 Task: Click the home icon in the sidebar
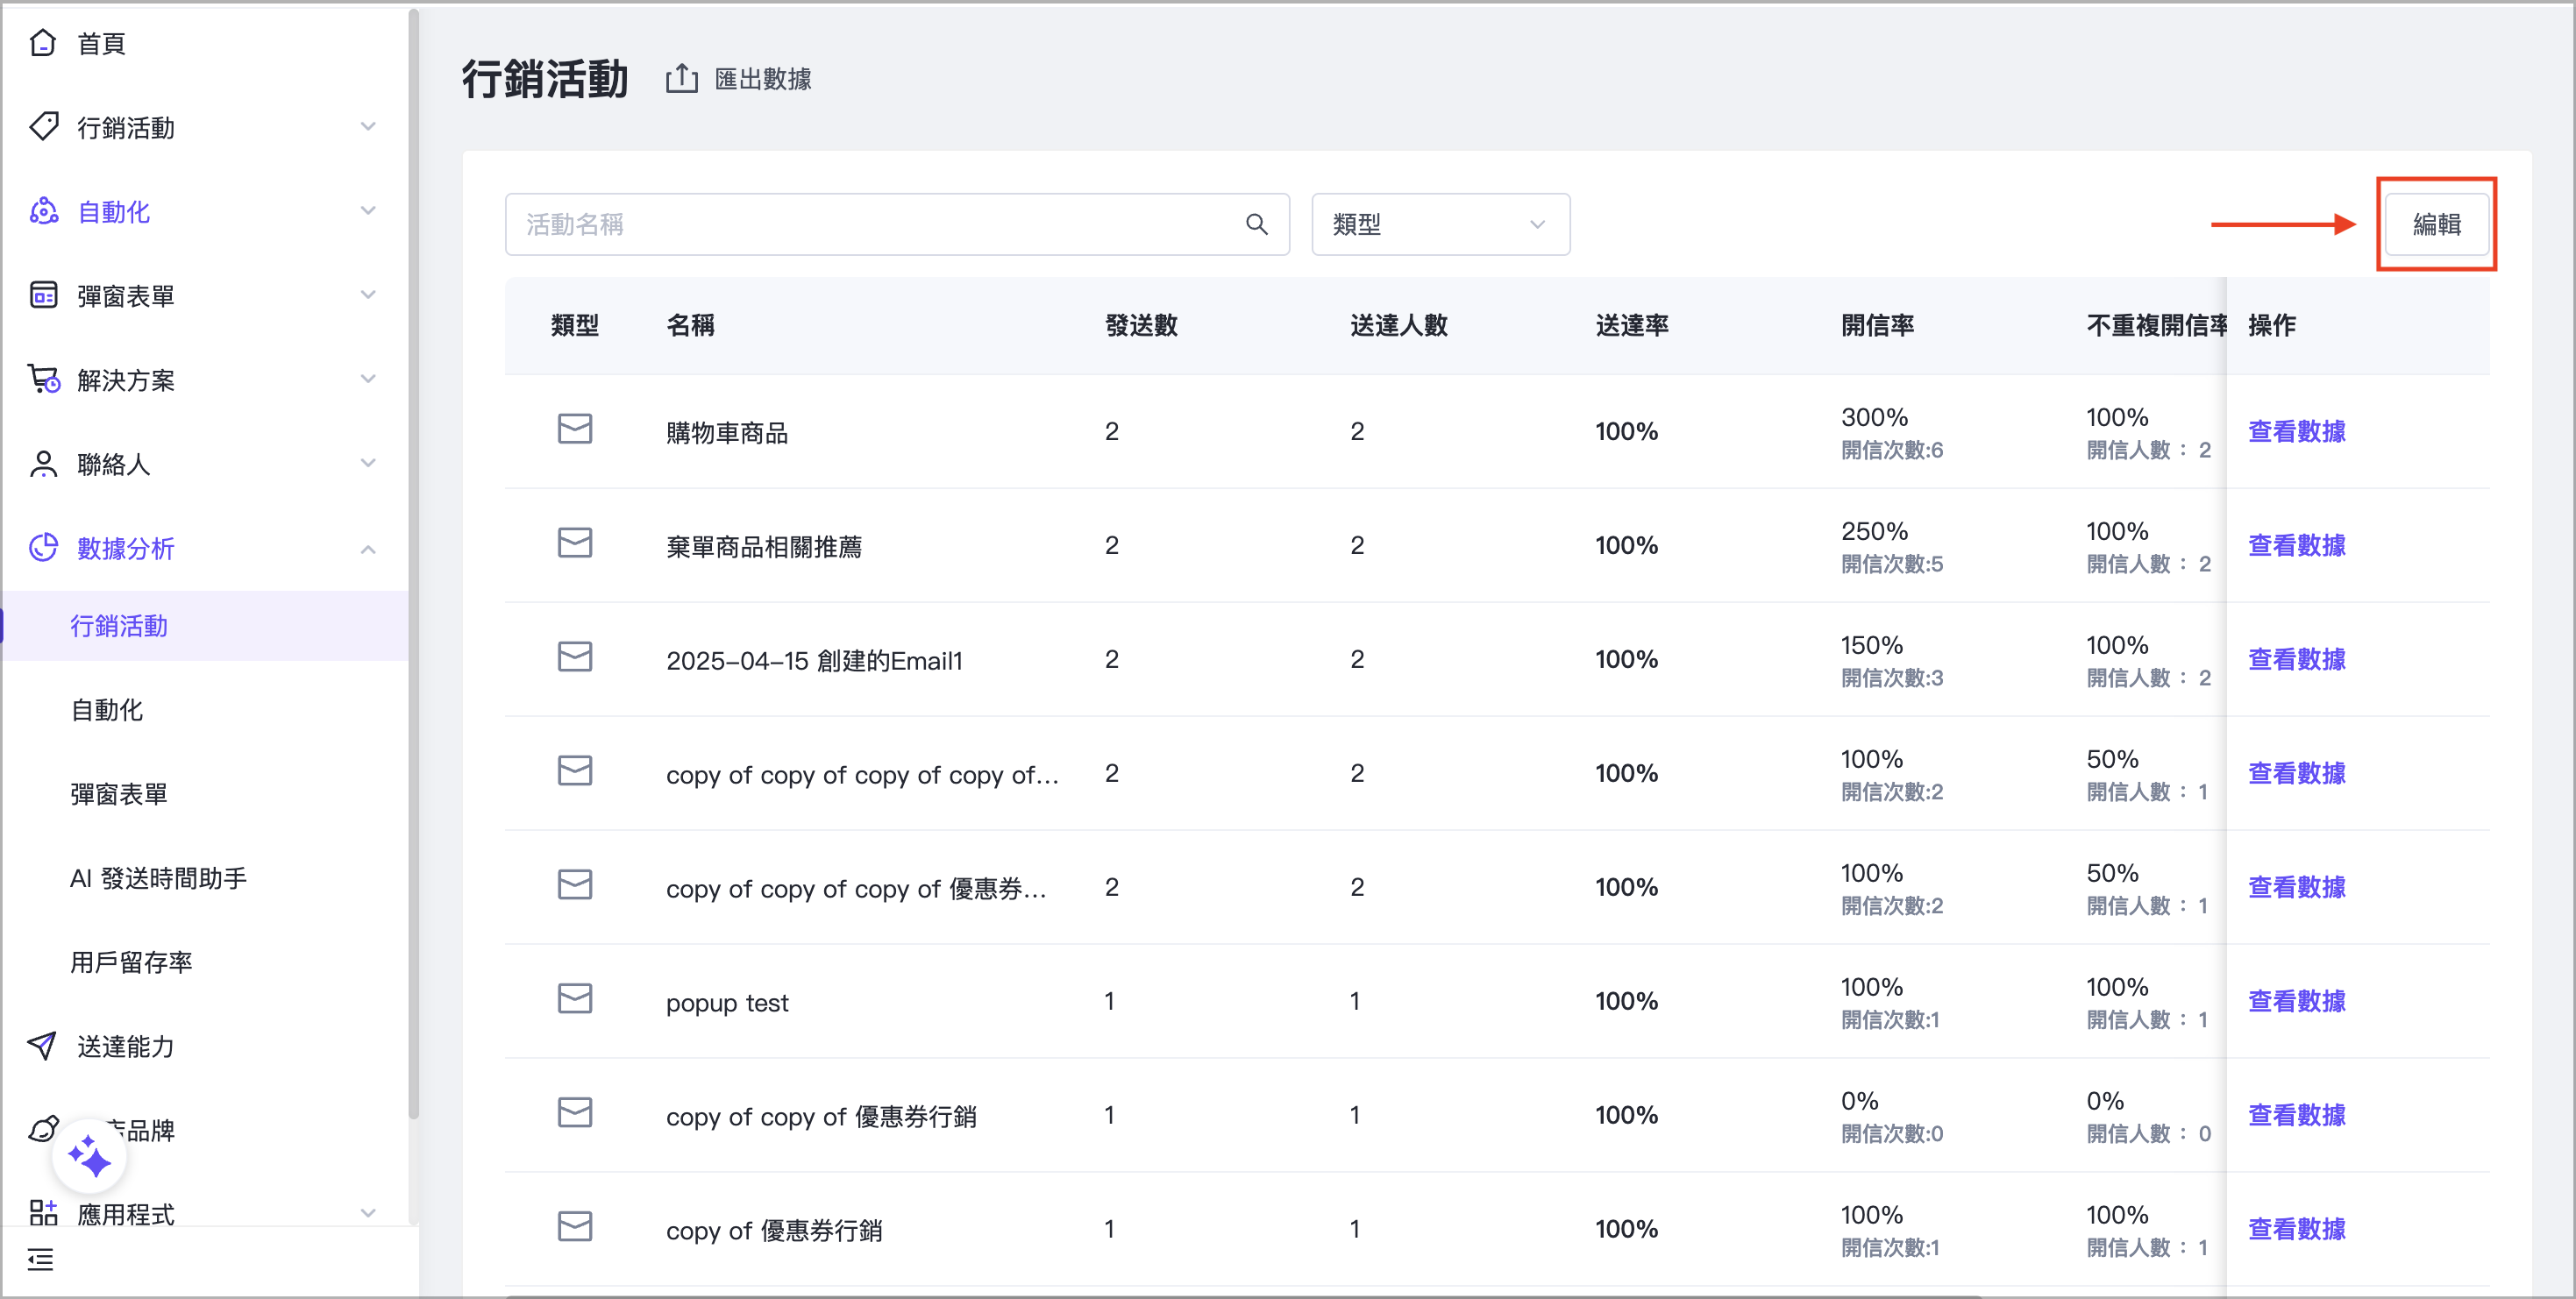click(42, 43)
